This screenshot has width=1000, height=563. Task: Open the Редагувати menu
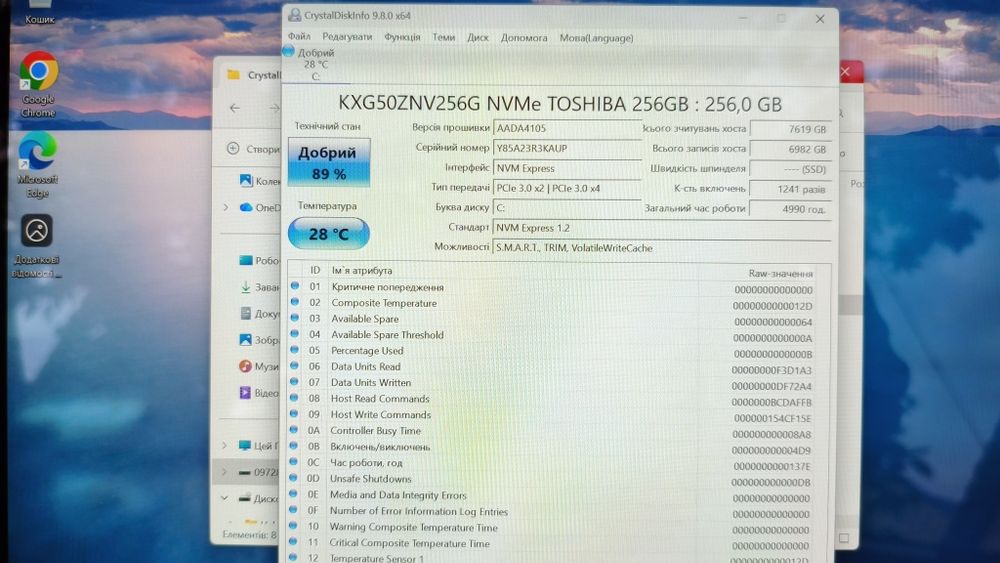click(x=347, y=37)
